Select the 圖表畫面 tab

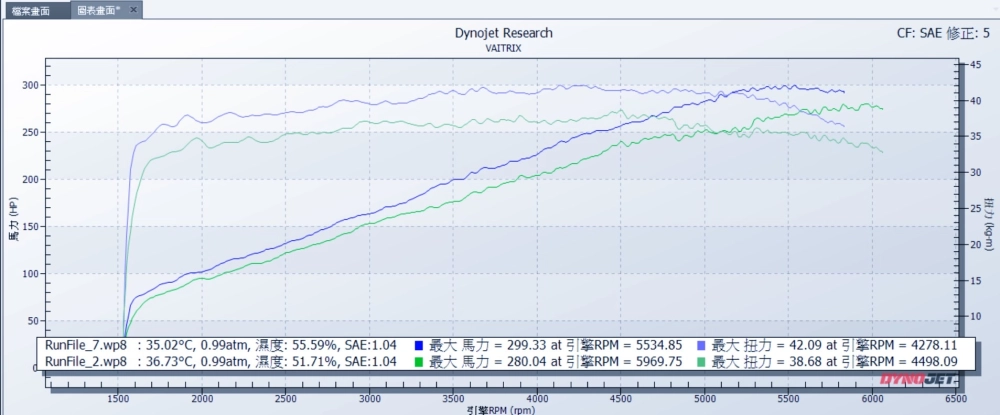100,10
